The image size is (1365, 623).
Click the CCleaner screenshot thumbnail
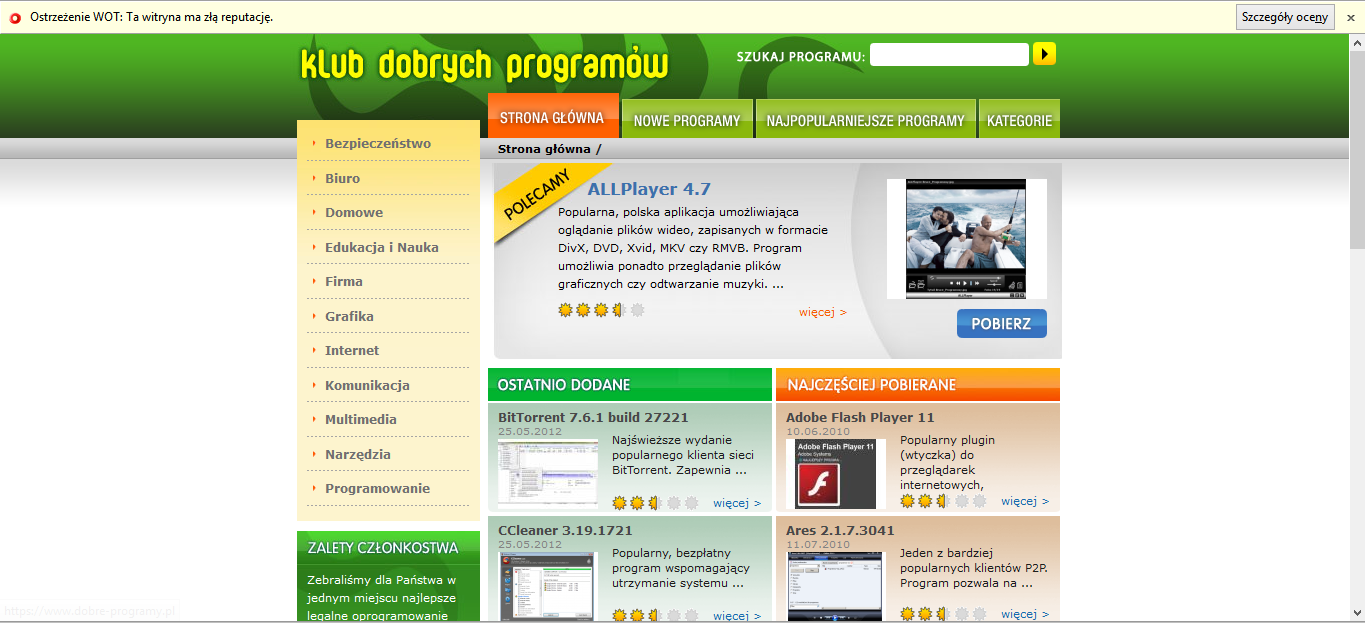(546, 585)
